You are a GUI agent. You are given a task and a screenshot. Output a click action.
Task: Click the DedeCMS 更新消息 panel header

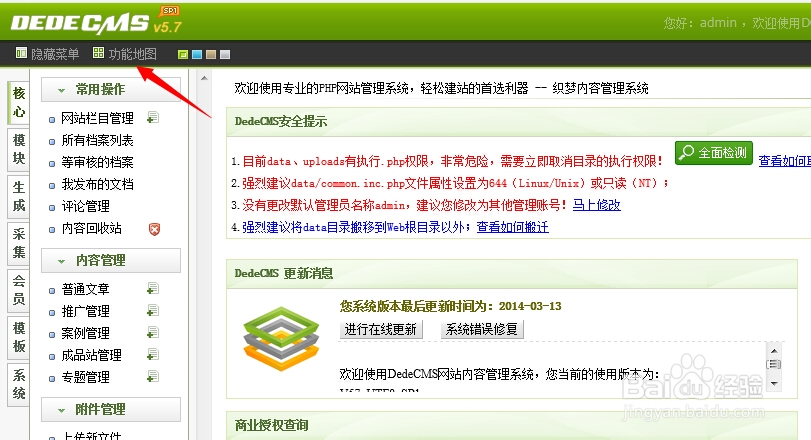point(512,274)
